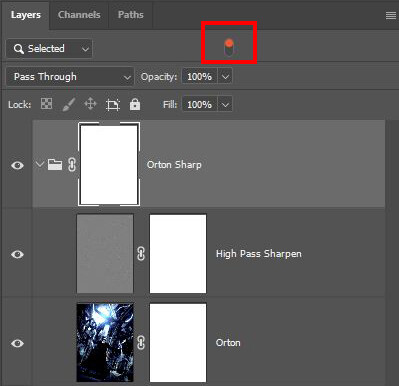
Task: Select the Orton layer image thumbnail
Action: (x=105, y=342)
